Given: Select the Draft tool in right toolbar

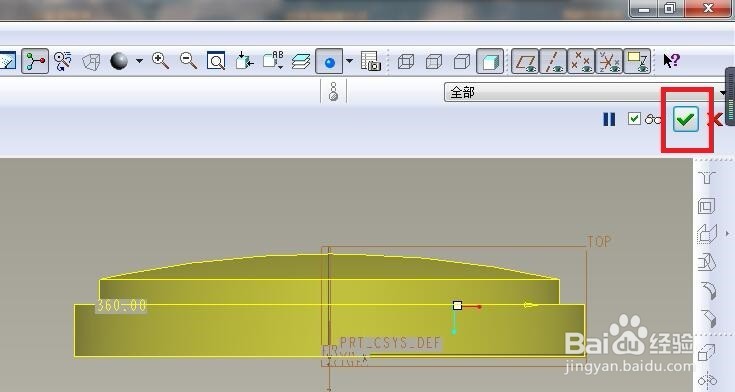Looking at the screenshot, I should pyautogui.click(x=707, y=262).
